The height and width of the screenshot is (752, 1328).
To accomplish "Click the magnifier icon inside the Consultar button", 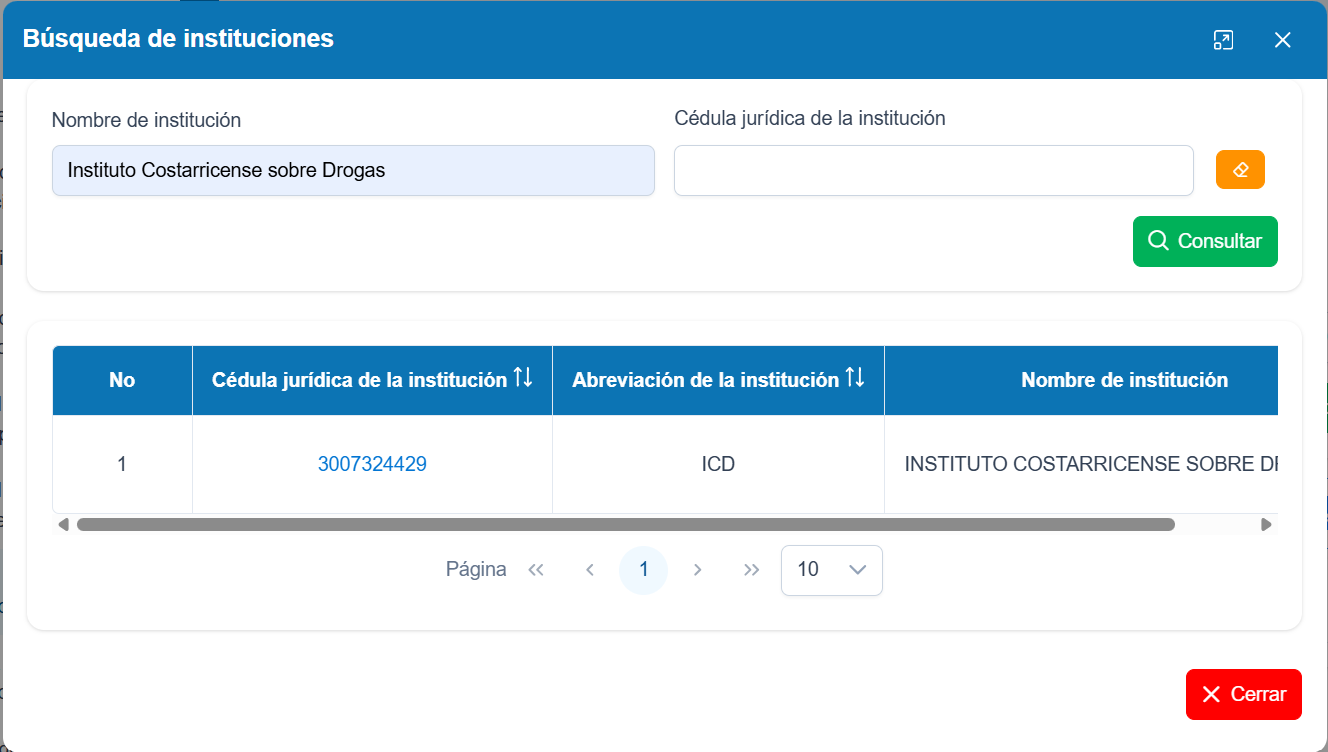I will (x=1159, y=241).
